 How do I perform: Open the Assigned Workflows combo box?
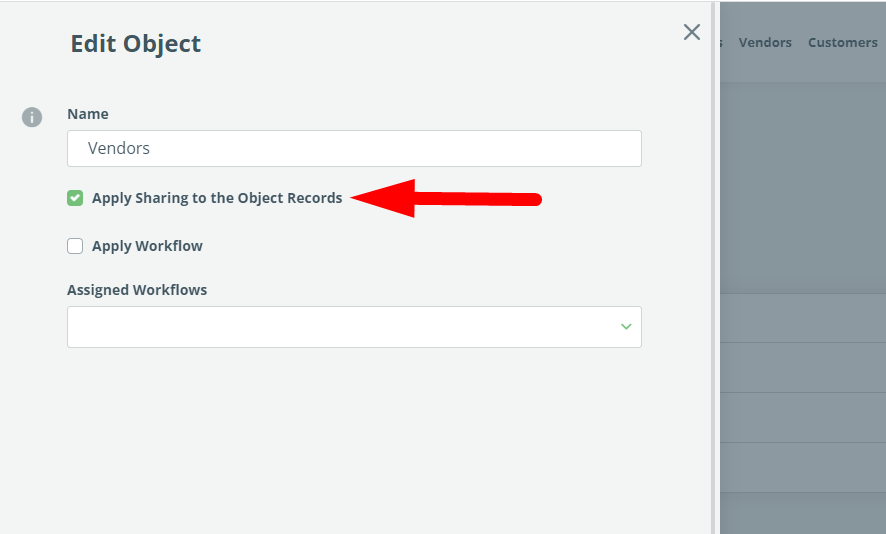(354, 327)
